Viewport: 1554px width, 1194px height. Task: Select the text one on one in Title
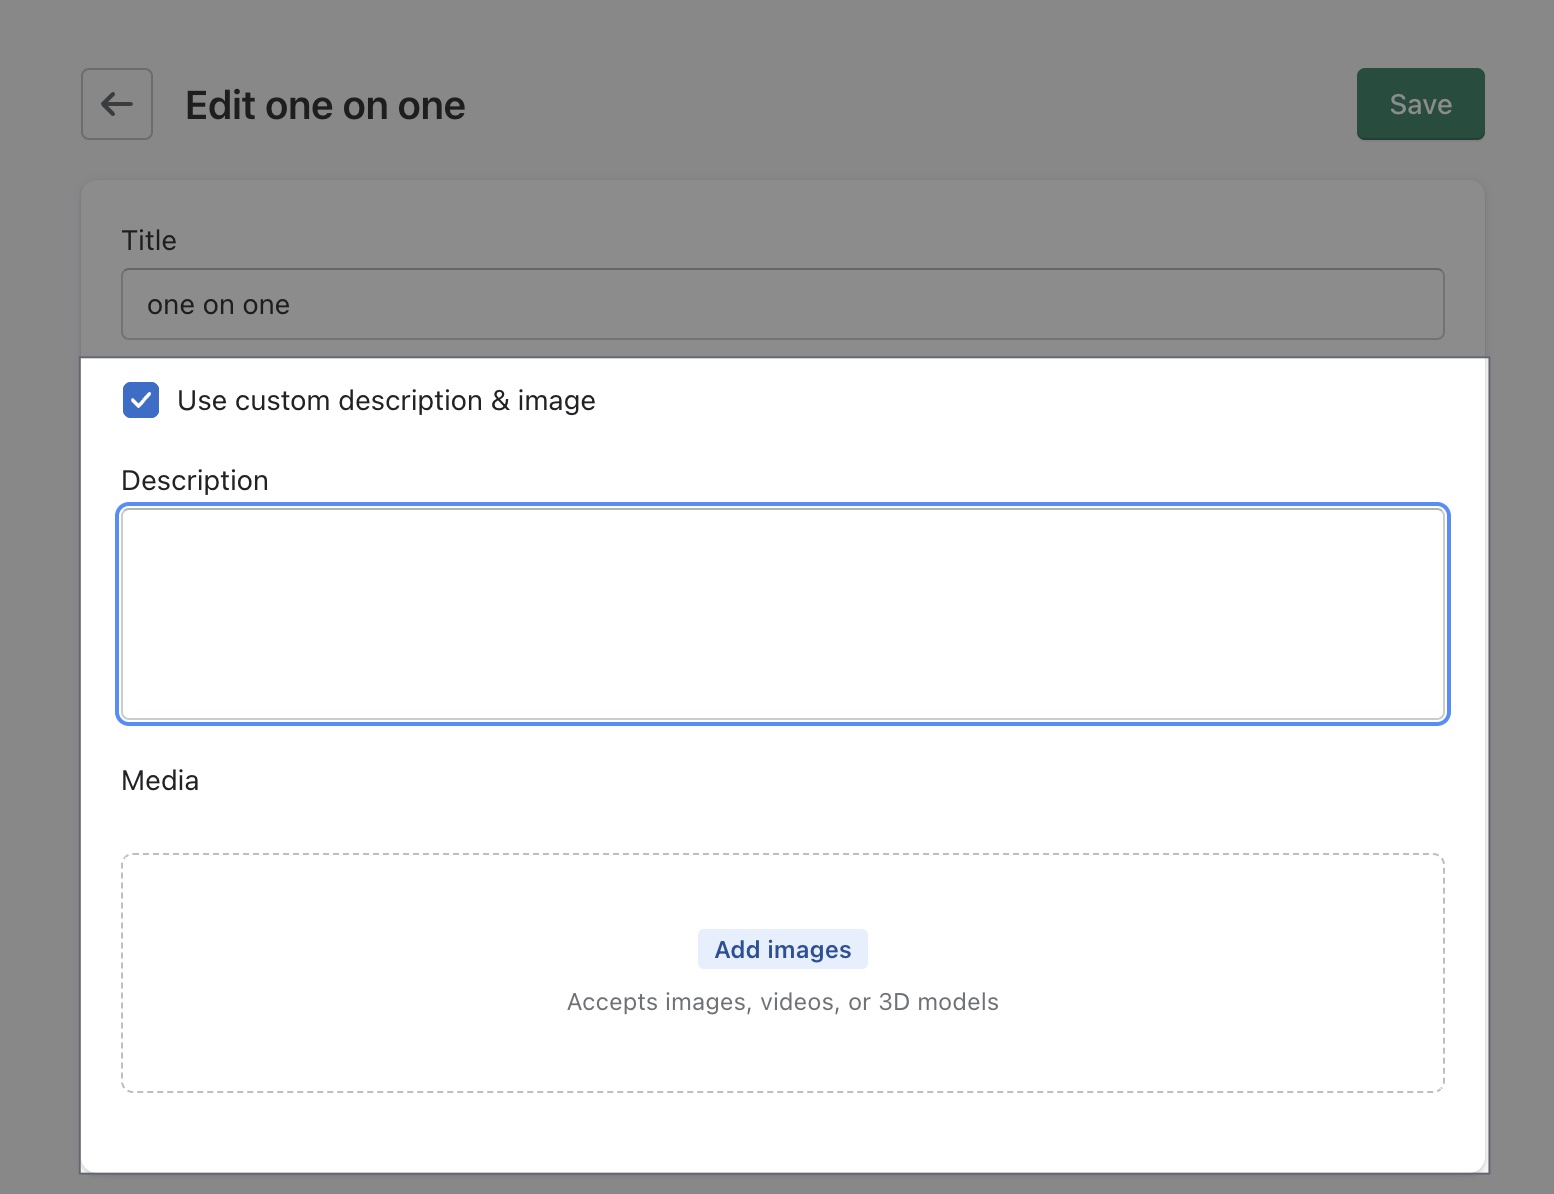(218, 304)
